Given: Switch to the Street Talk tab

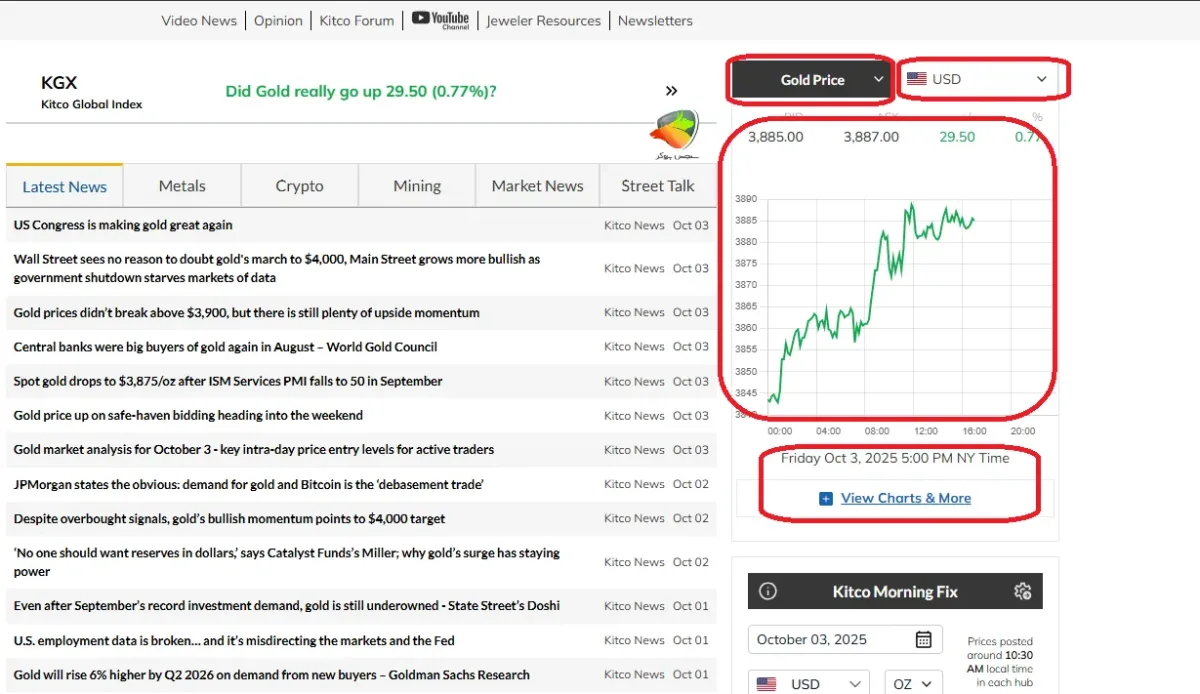Looking at the screenshot, I should click(x=658, y=186).
